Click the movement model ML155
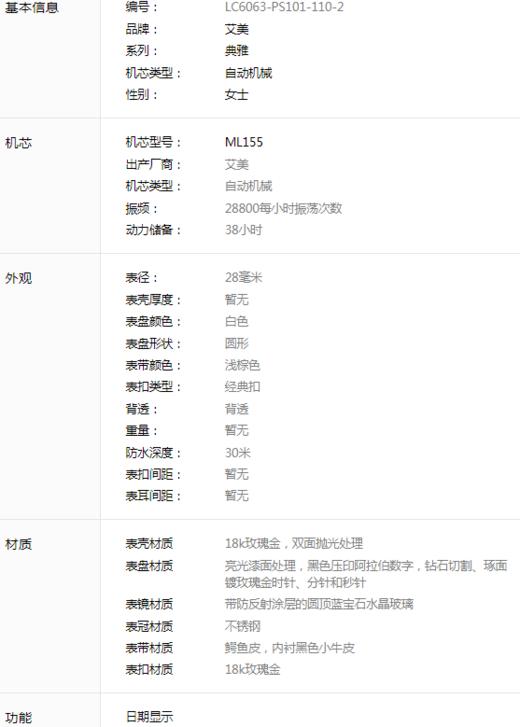This screenshot has height=727, width=520. coord(244,142)
